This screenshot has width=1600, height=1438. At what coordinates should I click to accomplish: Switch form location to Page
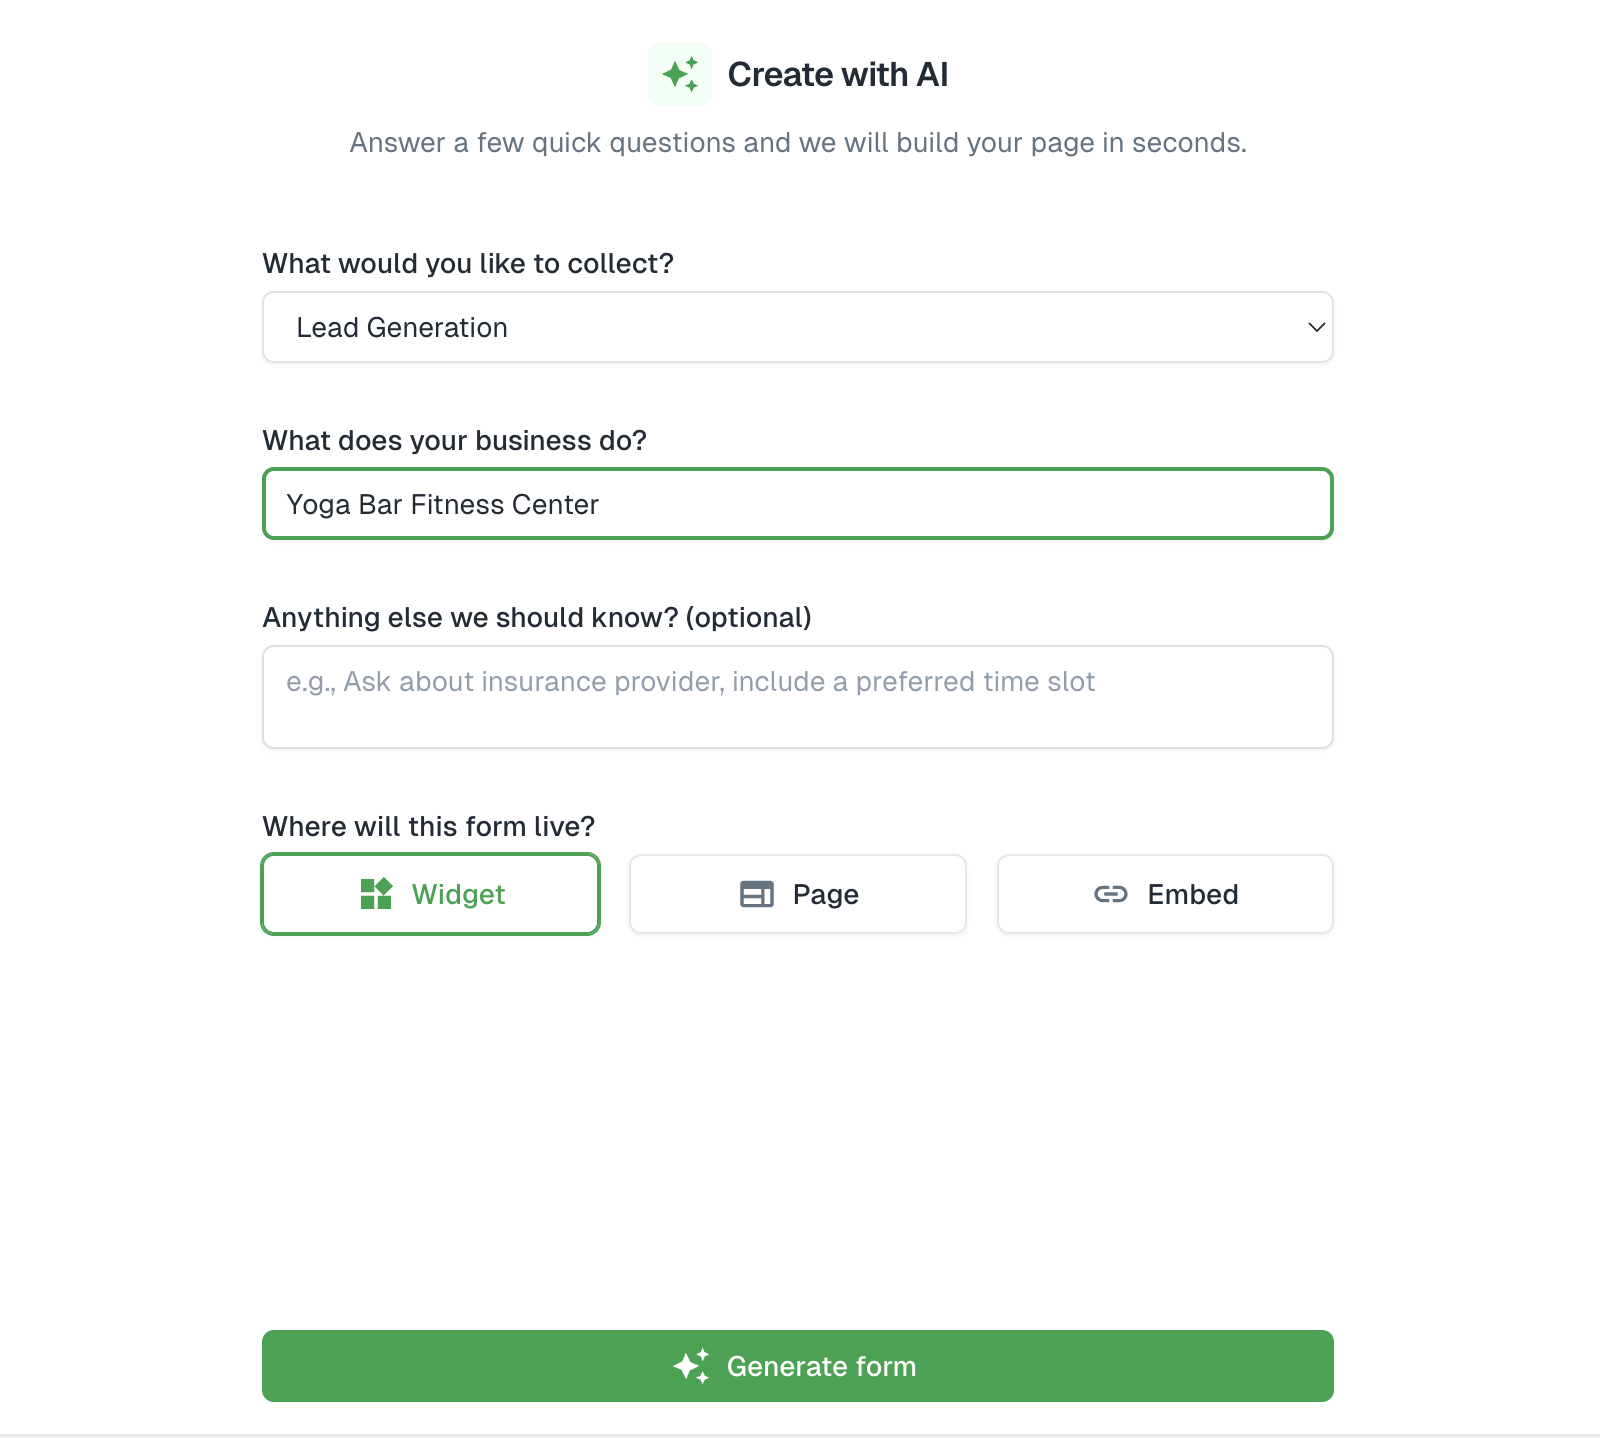pos(797,894)
